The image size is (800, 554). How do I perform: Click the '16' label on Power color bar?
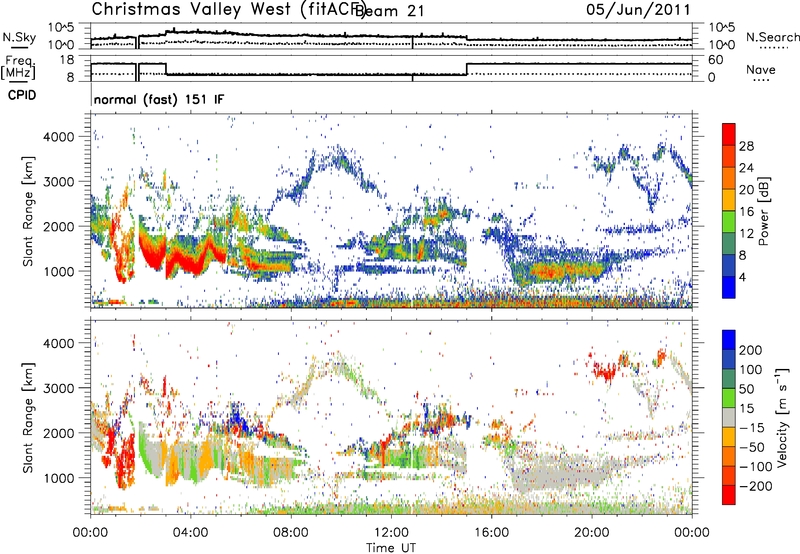pyautogui.click(x=746, y=212)
